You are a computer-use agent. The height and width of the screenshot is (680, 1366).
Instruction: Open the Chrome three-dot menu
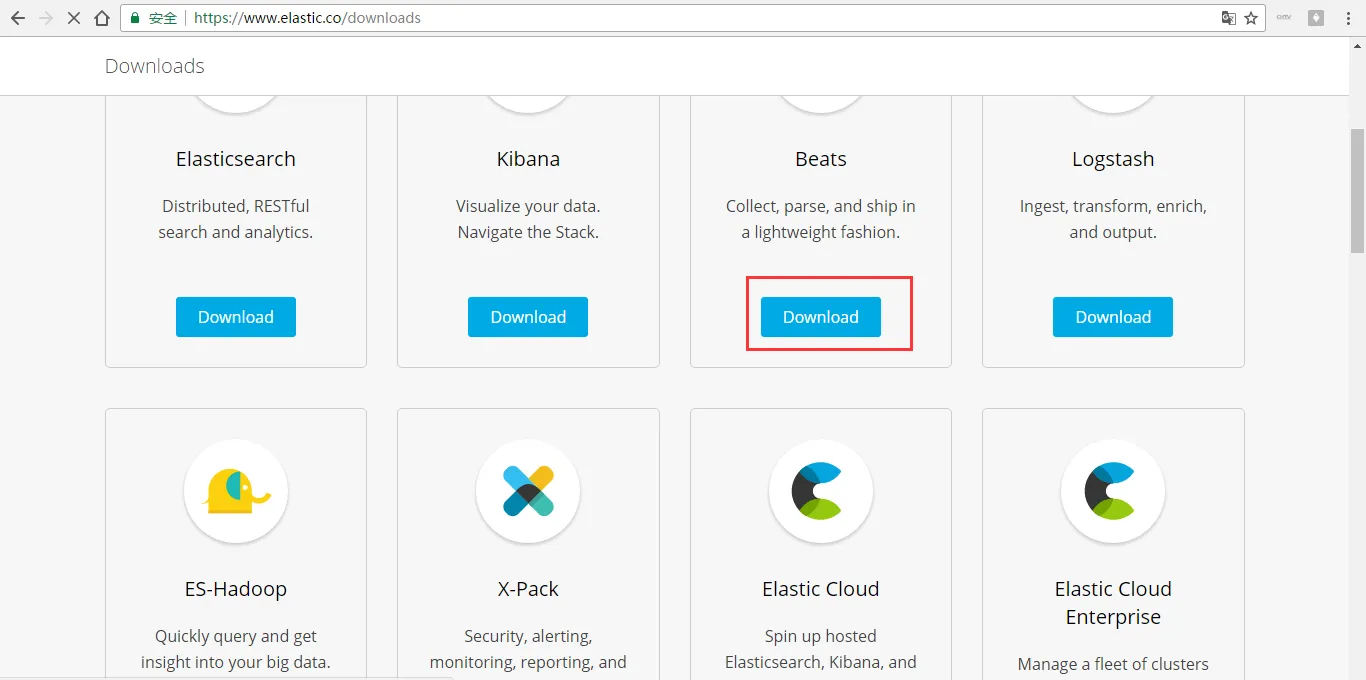point(1347,18)
